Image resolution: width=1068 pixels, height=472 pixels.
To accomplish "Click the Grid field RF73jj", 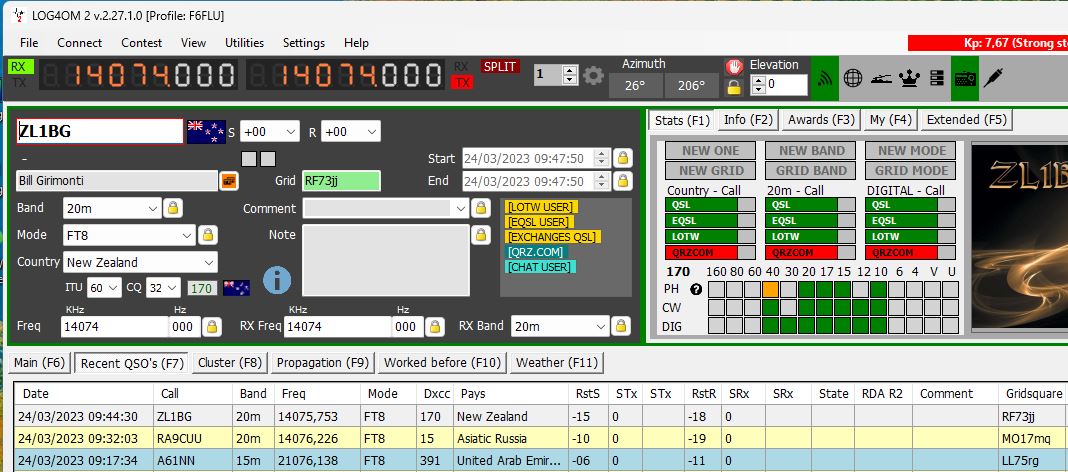I will coord(341,181).
